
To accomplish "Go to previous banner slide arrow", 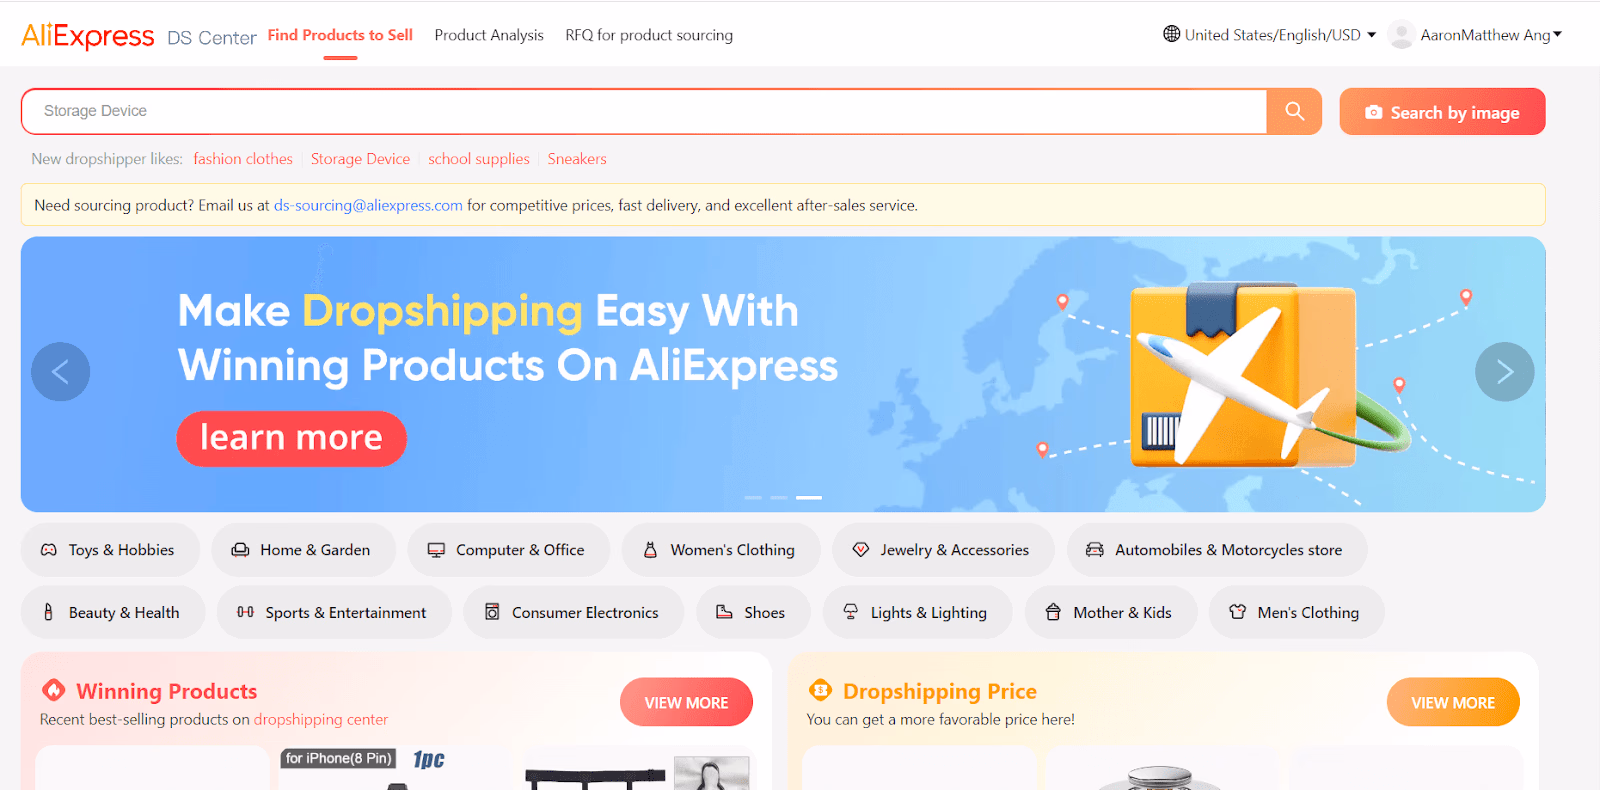I will coord(60,372).
